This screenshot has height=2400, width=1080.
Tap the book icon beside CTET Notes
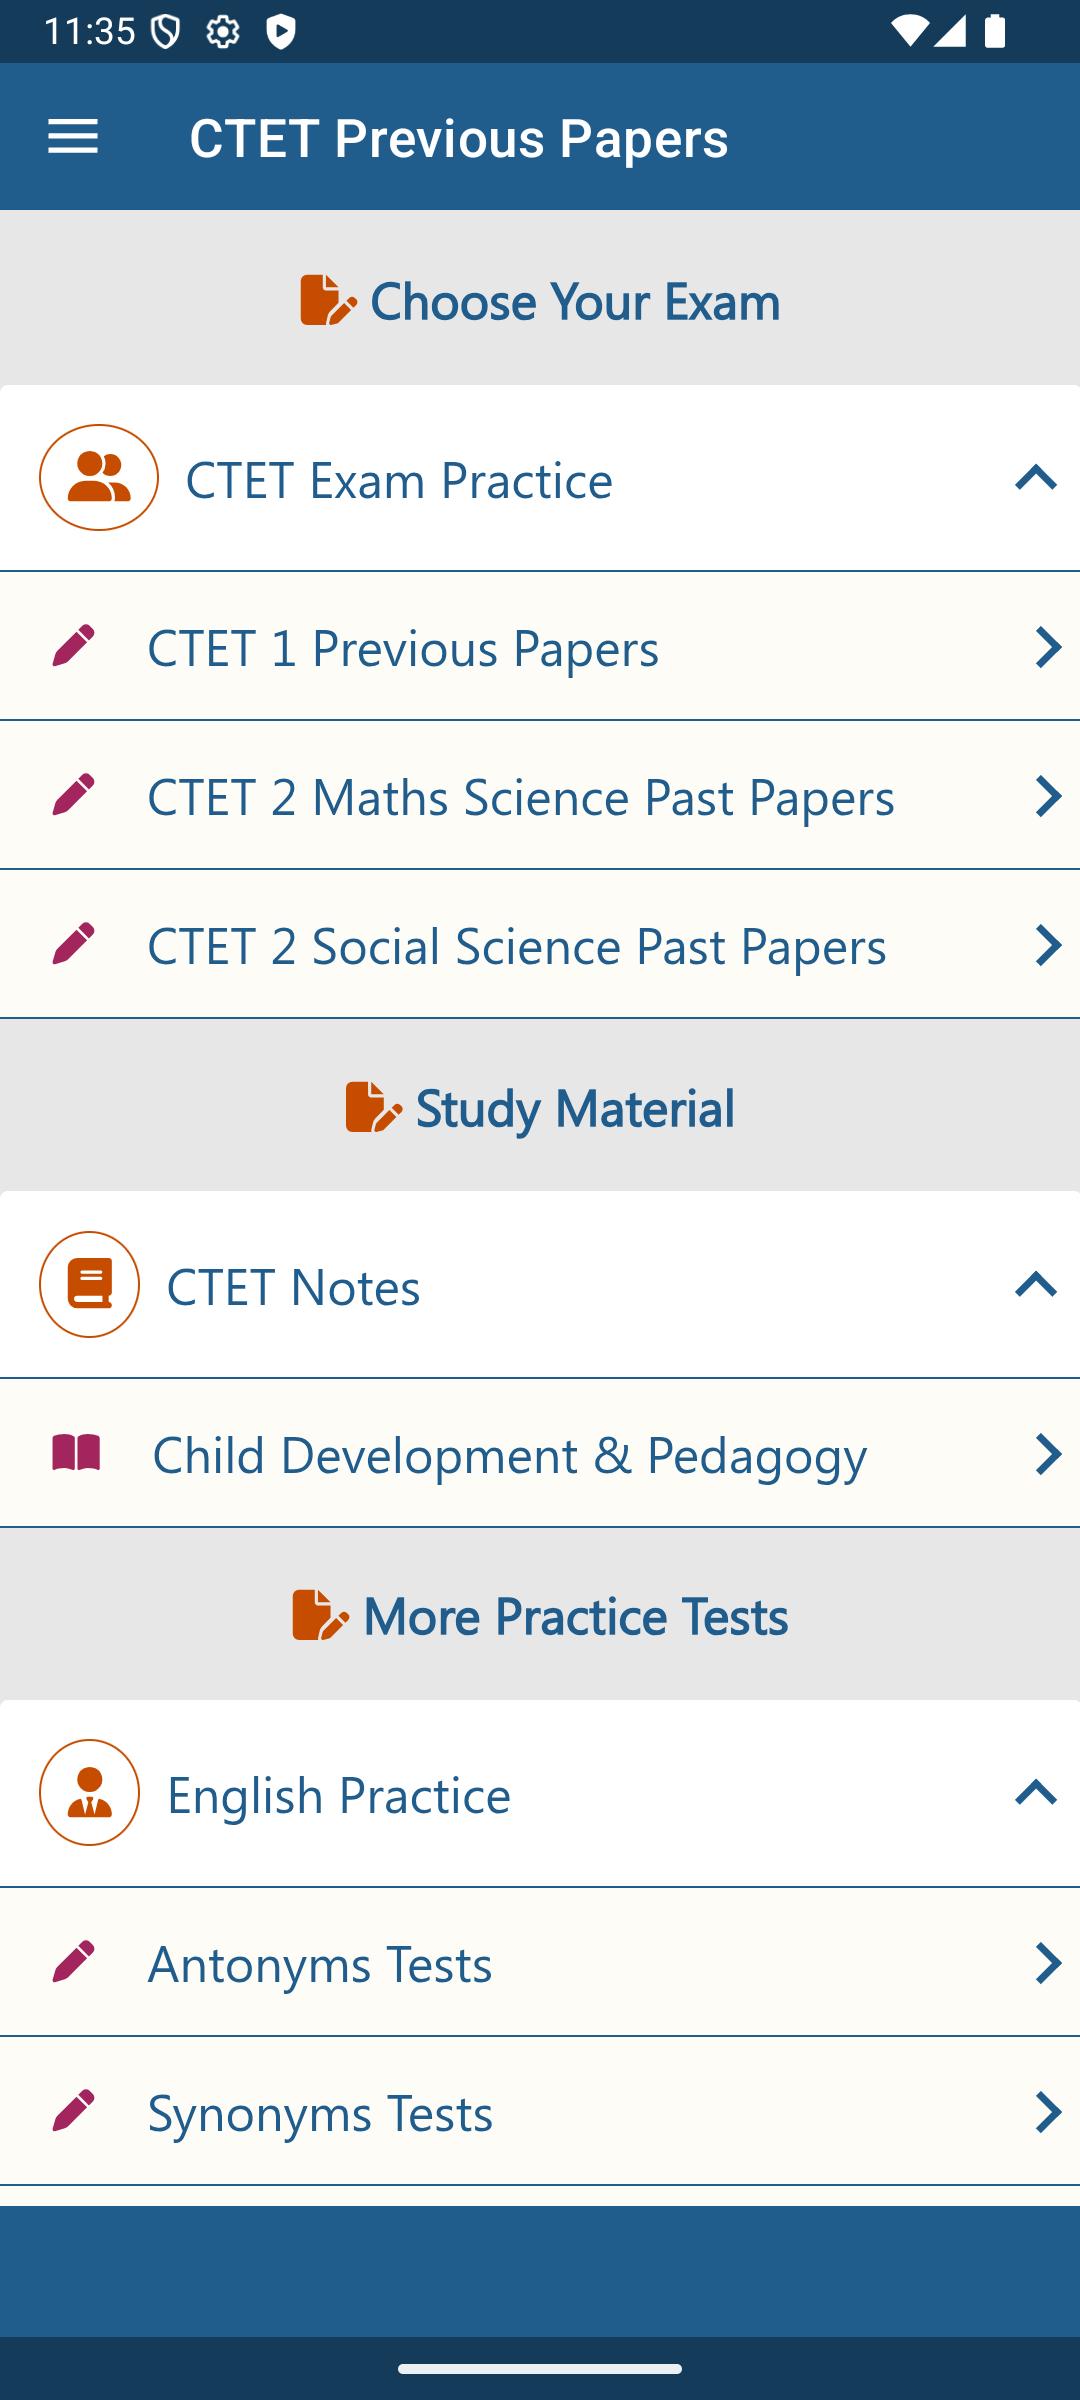(90, 1285)
